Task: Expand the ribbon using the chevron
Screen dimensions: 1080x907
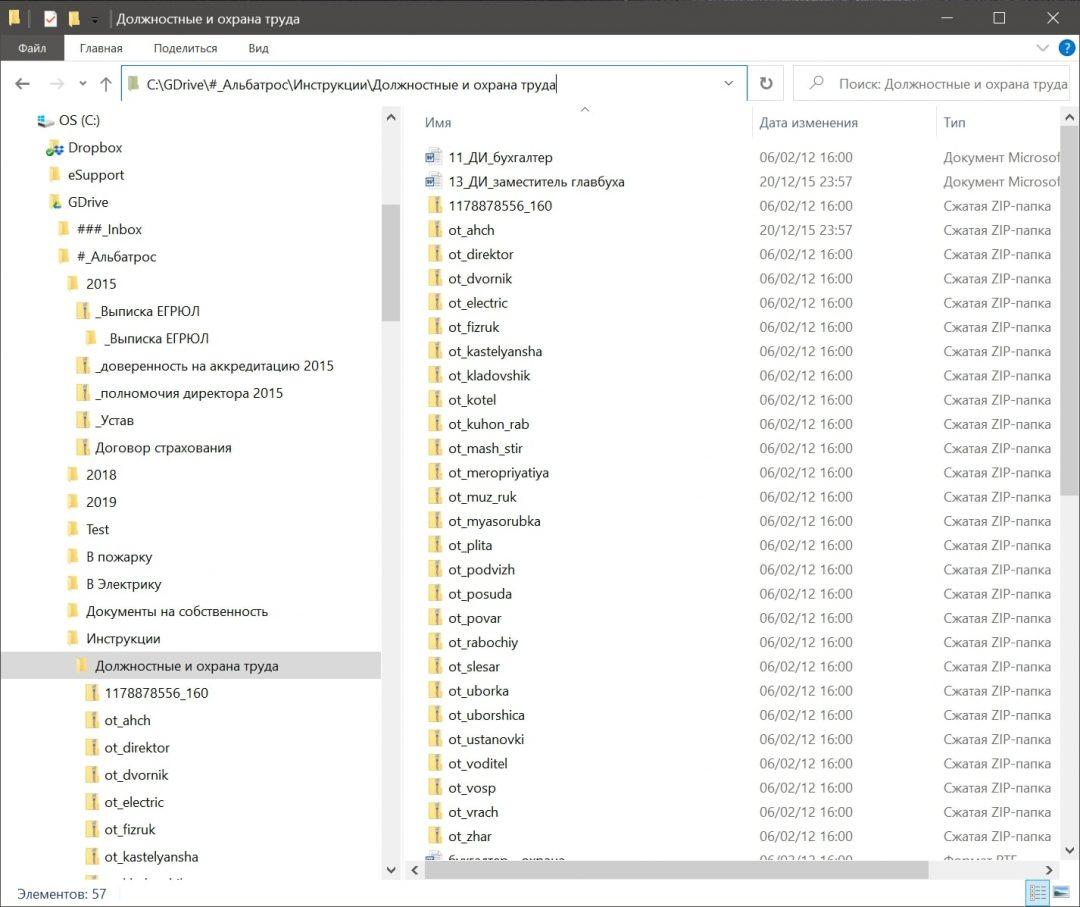Action: click(1043, 48)
